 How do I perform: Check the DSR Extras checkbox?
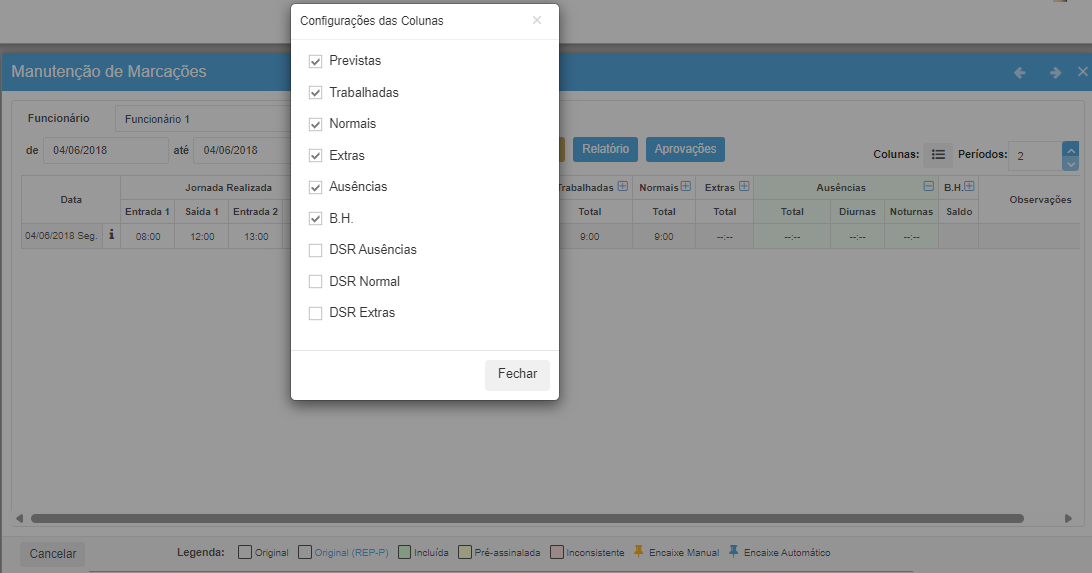click(x=316, y=313)
